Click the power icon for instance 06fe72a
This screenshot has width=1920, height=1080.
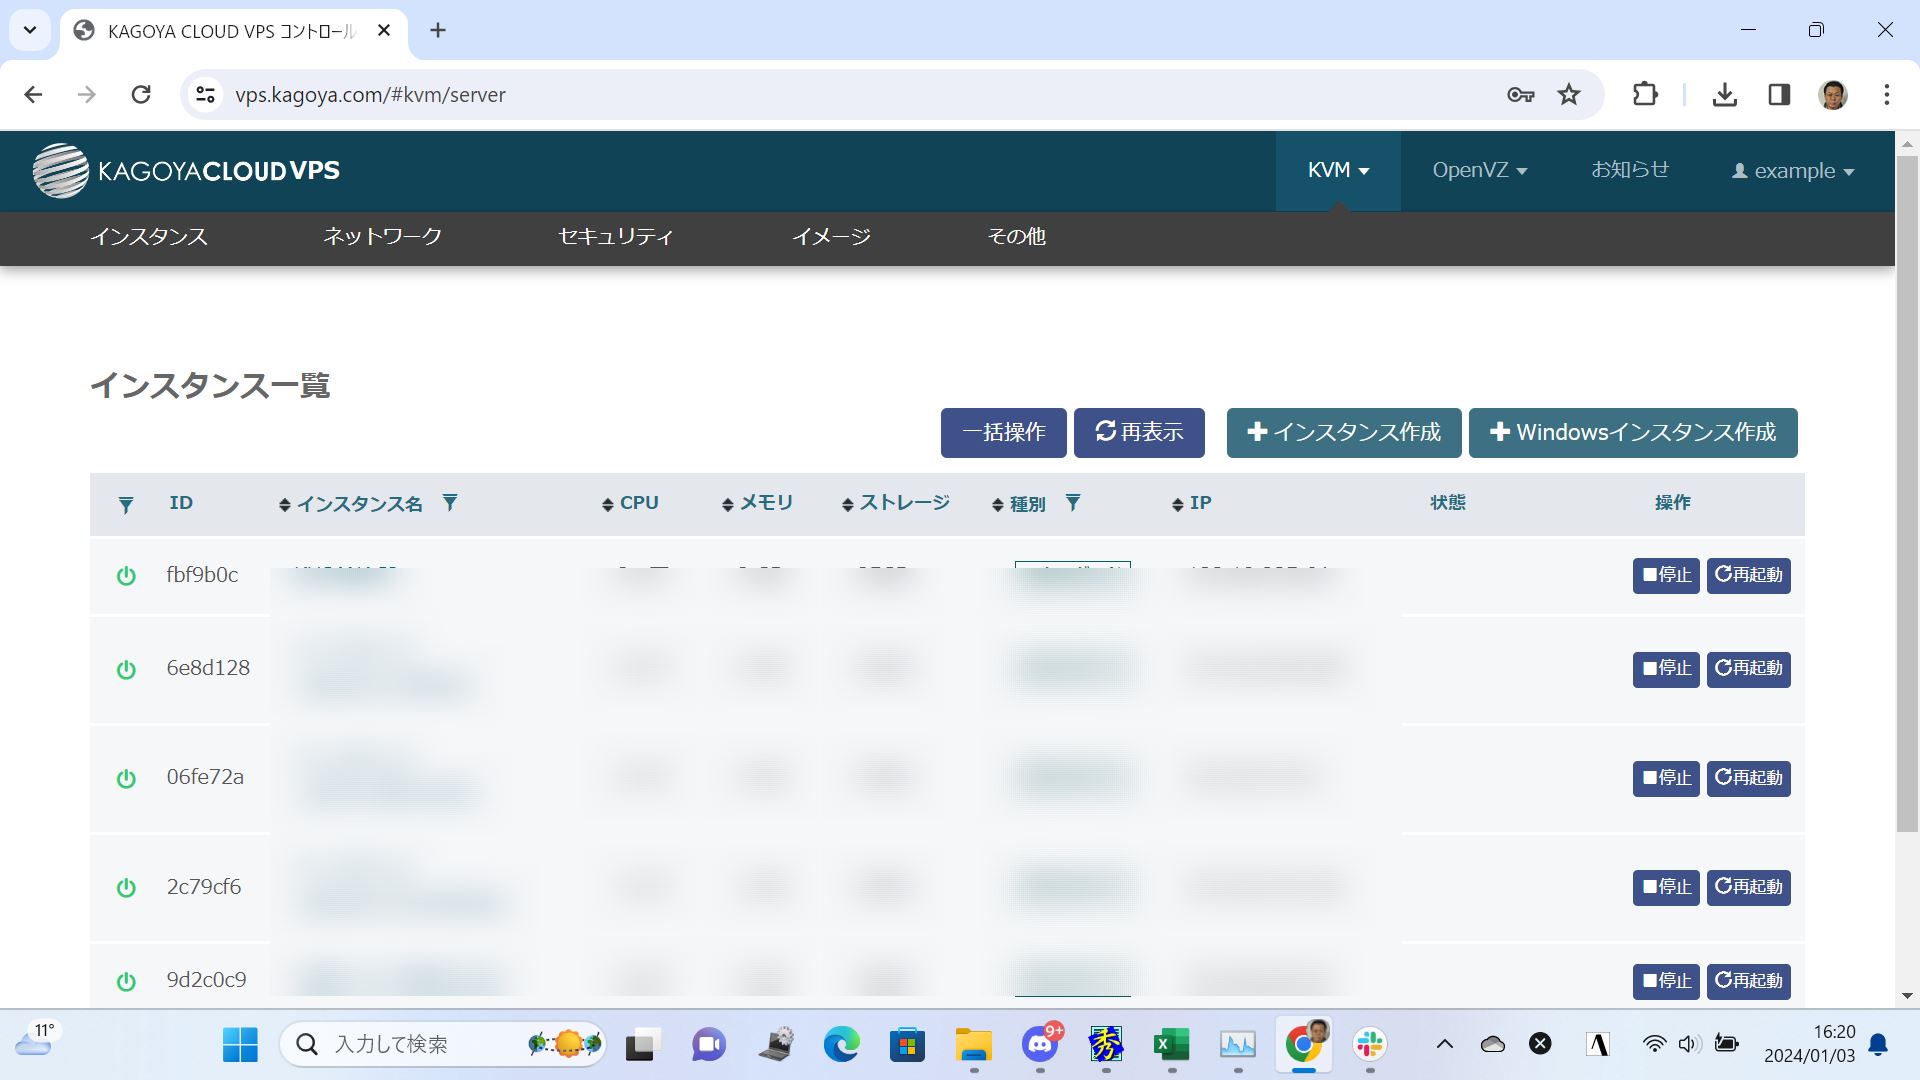tap(126, 779)
